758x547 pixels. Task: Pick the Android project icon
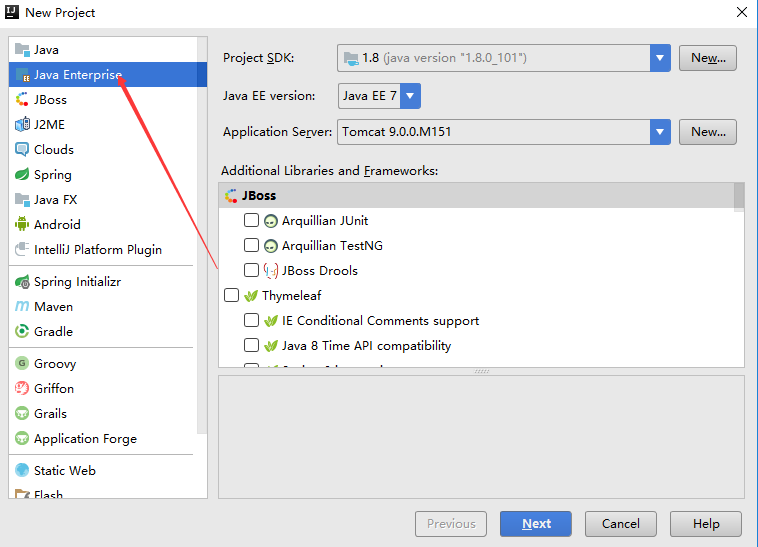22,225
